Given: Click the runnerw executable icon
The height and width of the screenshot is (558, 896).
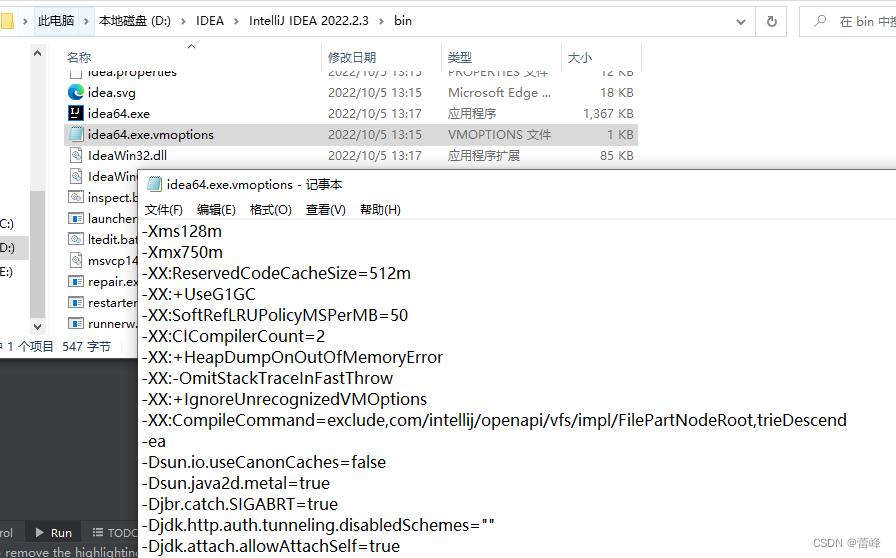Looking at the screenshot, I should click(x=75, y=324).
